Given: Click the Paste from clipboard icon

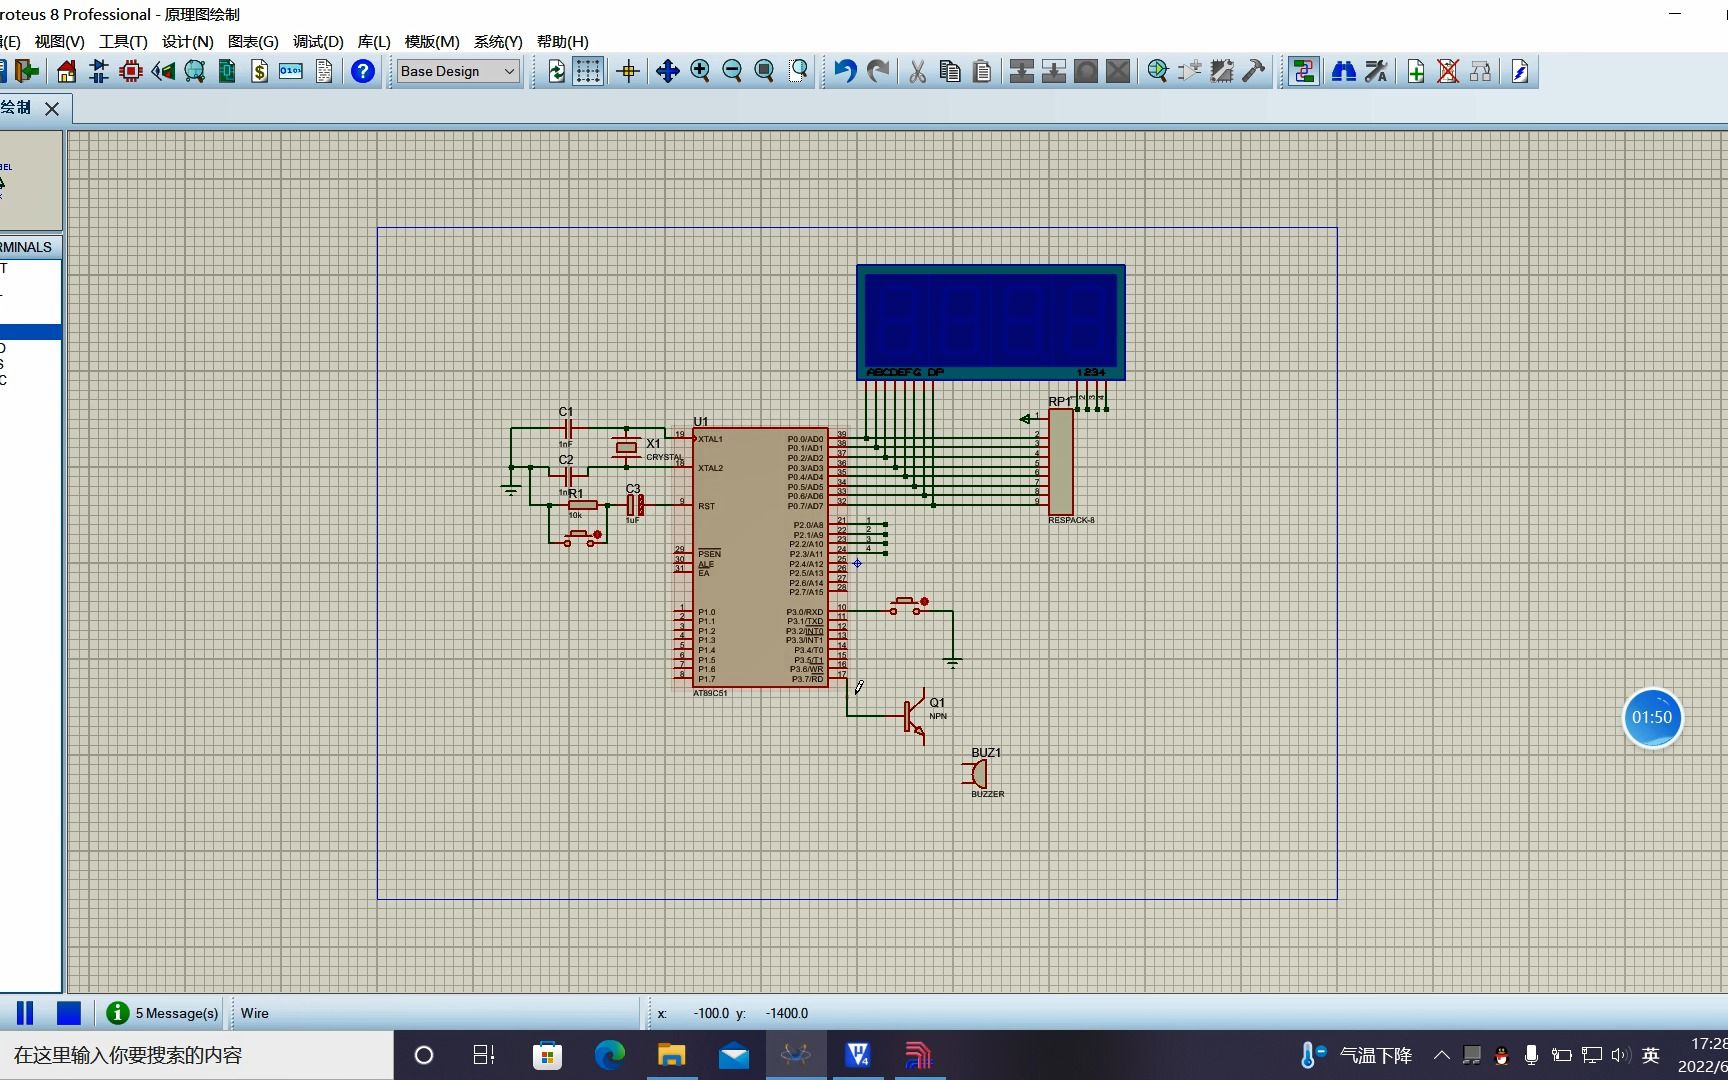Looking at the screenshot, I should coord(982,71).
